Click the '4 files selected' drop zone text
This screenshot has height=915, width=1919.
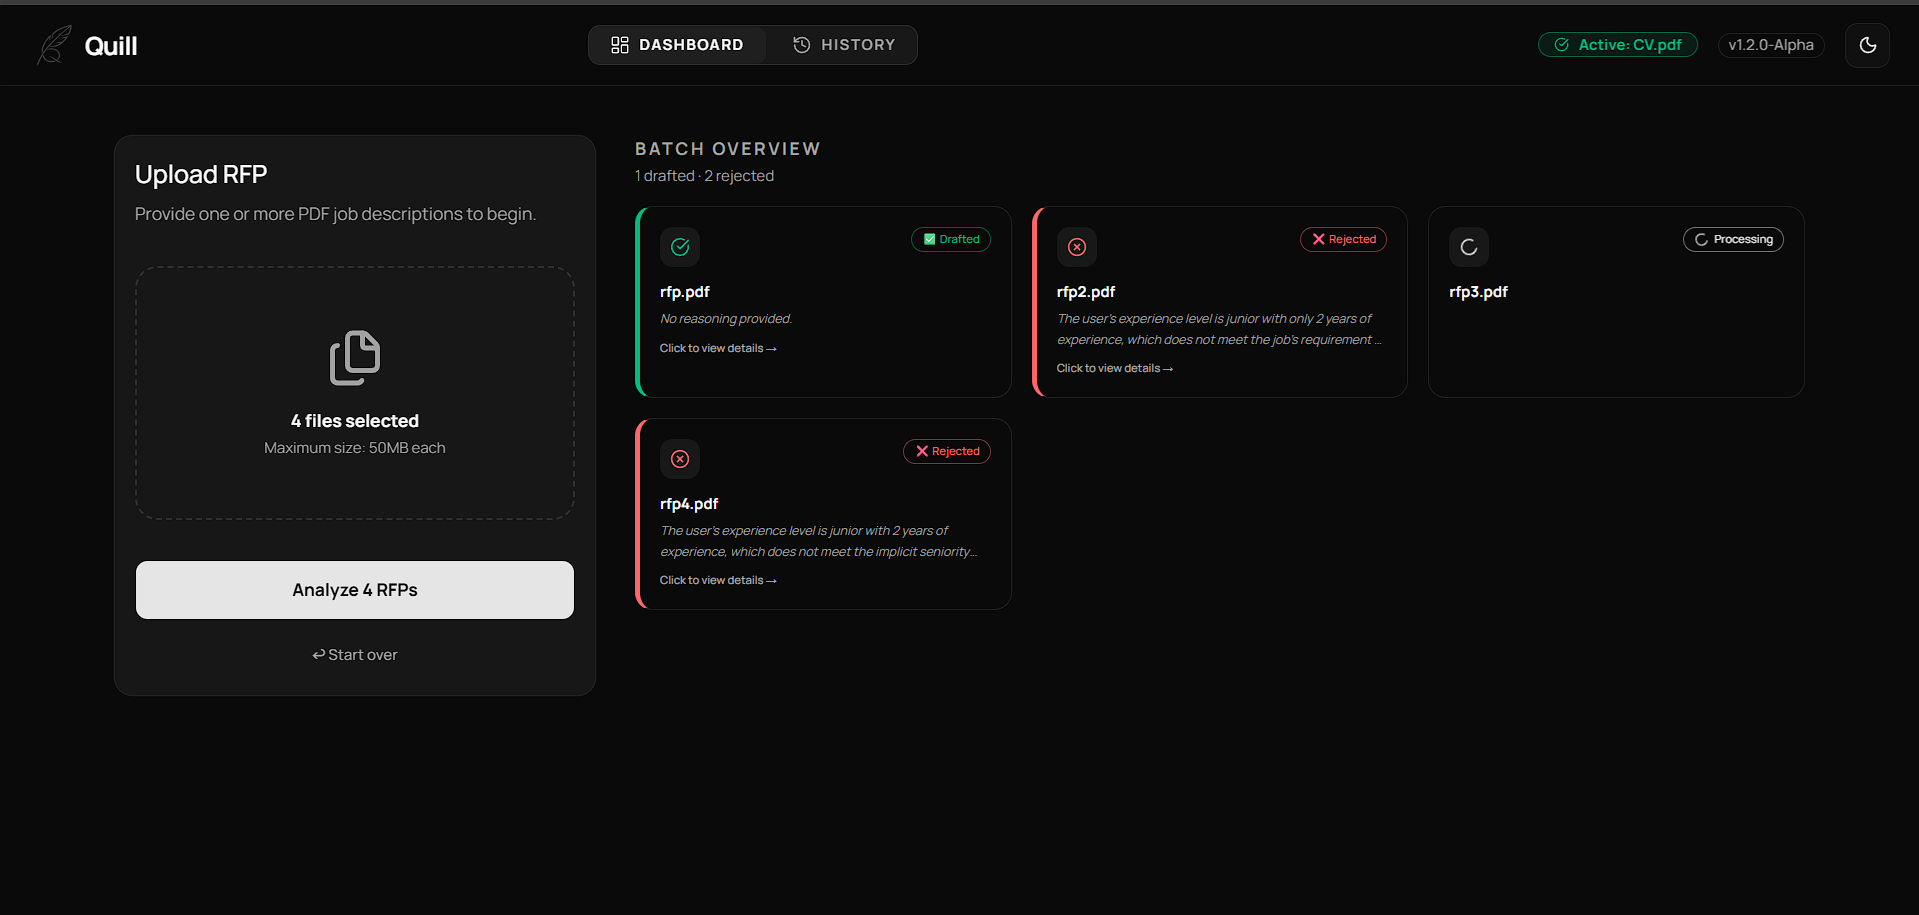pyautogui.click(x=355, y=421)
